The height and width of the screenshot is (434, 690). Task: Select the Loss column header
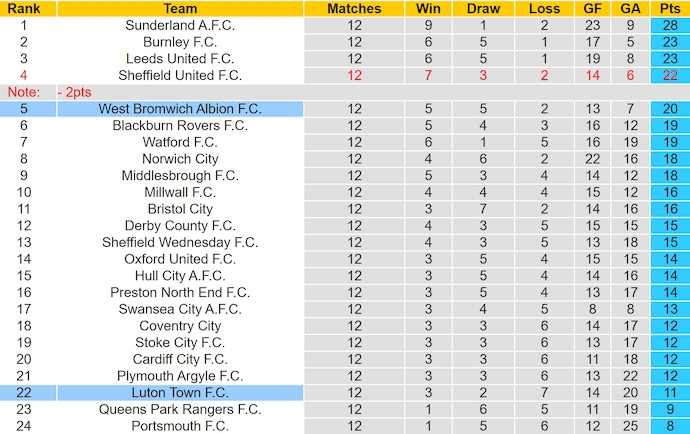pyautogui.click(x=543, y=9)
